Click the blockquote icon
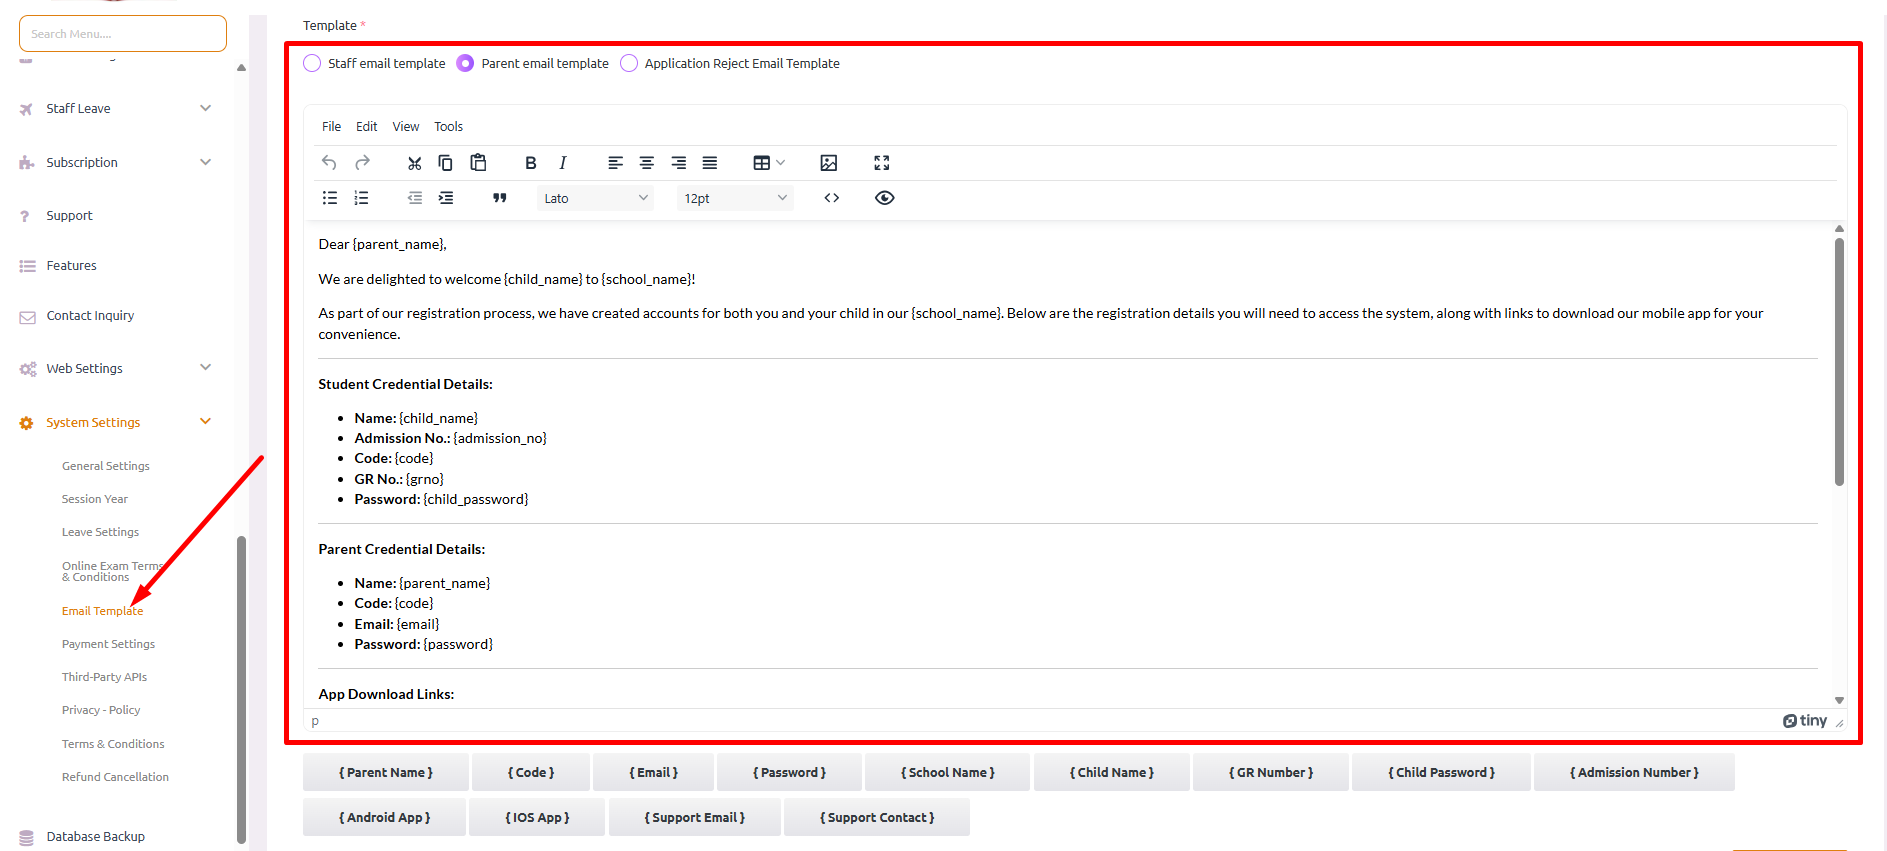The width and height of the screenshot is (1887, 851). pos(499,198)
